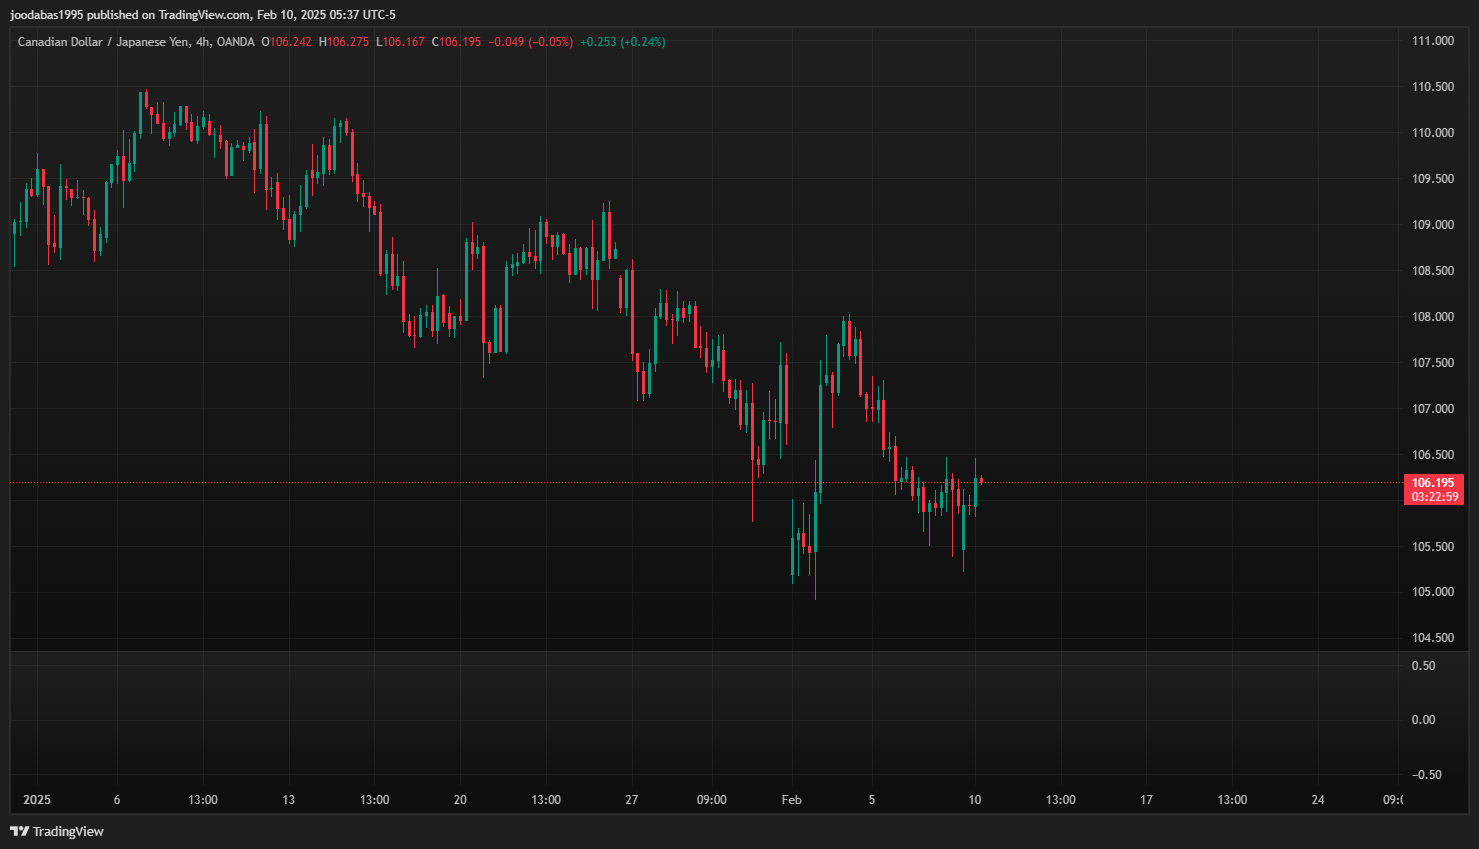The width and height of the screenshot is (1479, 849).
Task: Select the high value H106.275
Action: pyautogui.click(x=344, y=42)
